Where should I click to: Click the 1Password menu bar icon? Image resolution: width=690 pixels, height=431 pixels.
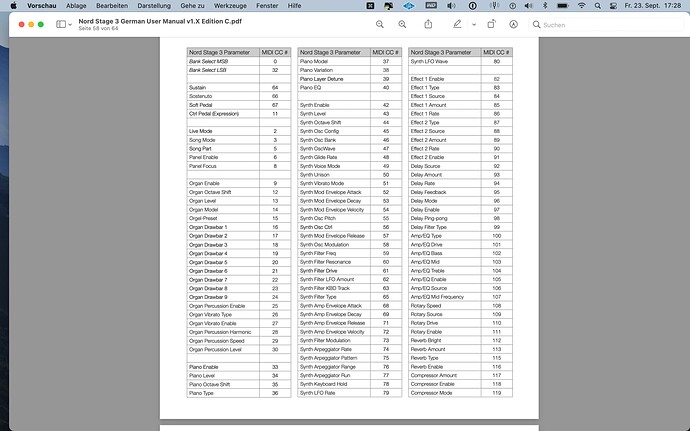[x=473, y=6]
